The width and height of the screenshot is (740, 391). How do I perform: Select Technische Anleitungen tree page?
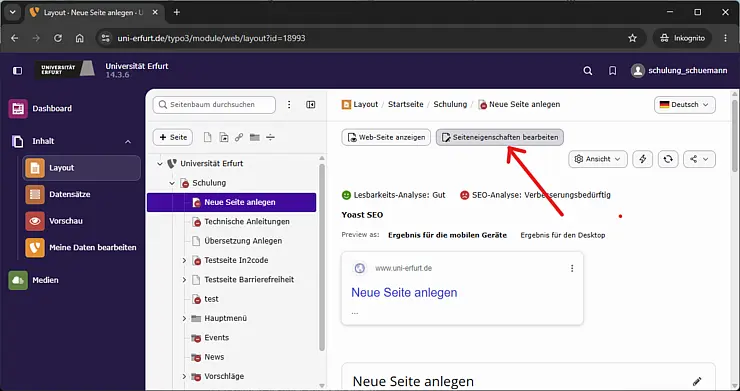point(247,221)
